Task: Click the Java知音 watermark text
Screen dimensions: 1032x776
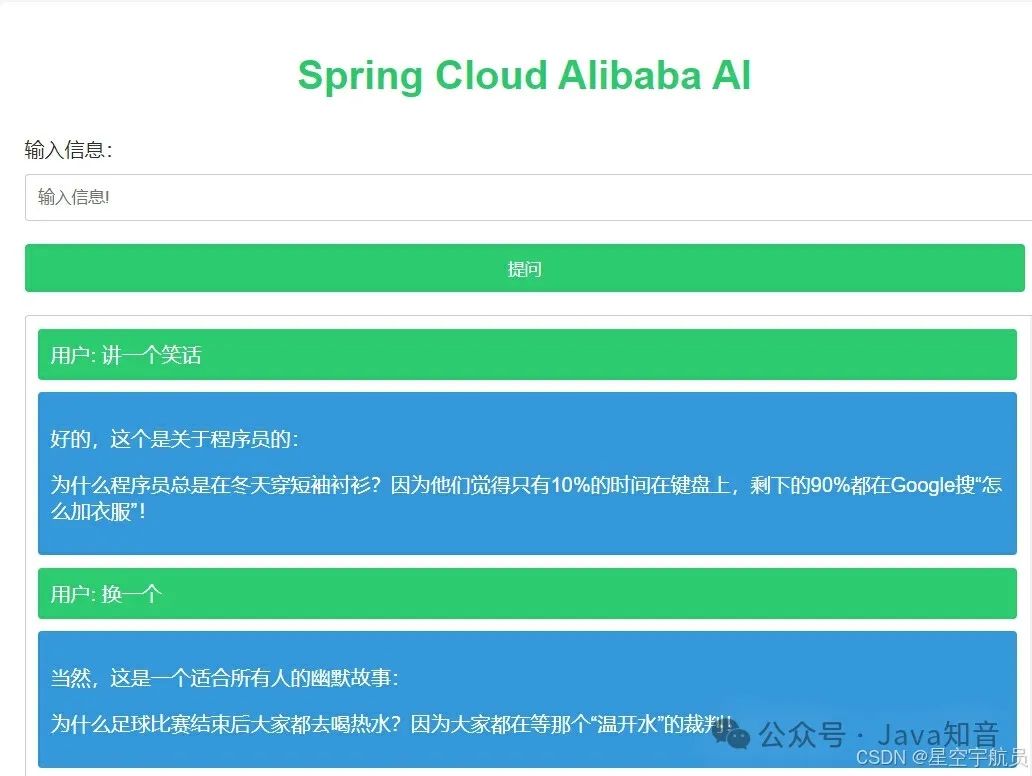Action: point(939,734)
